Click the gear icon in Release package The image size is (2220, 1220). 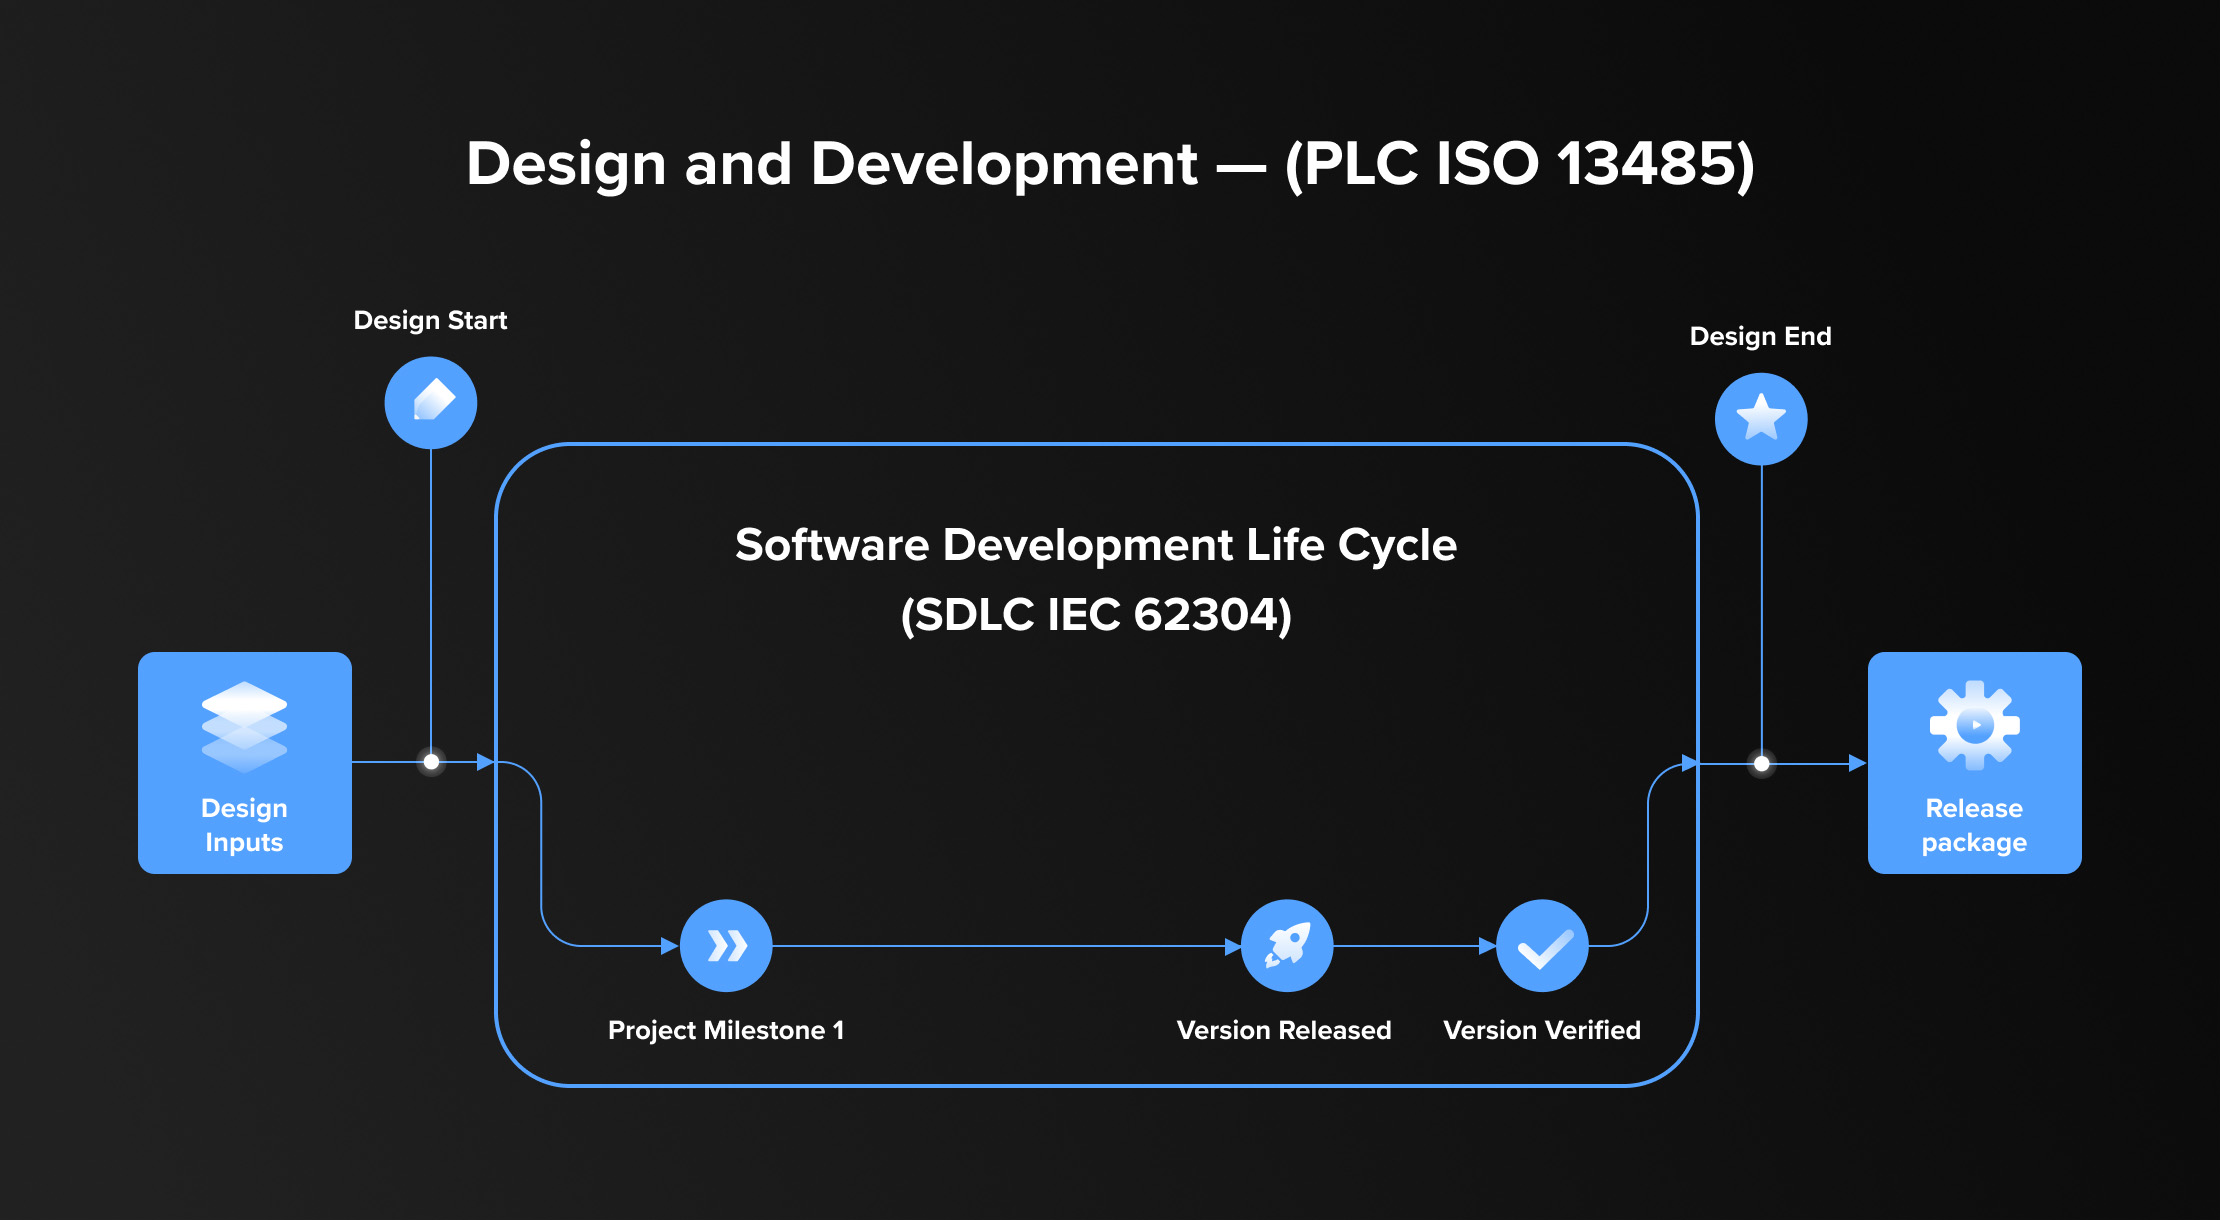point(1974,726)
